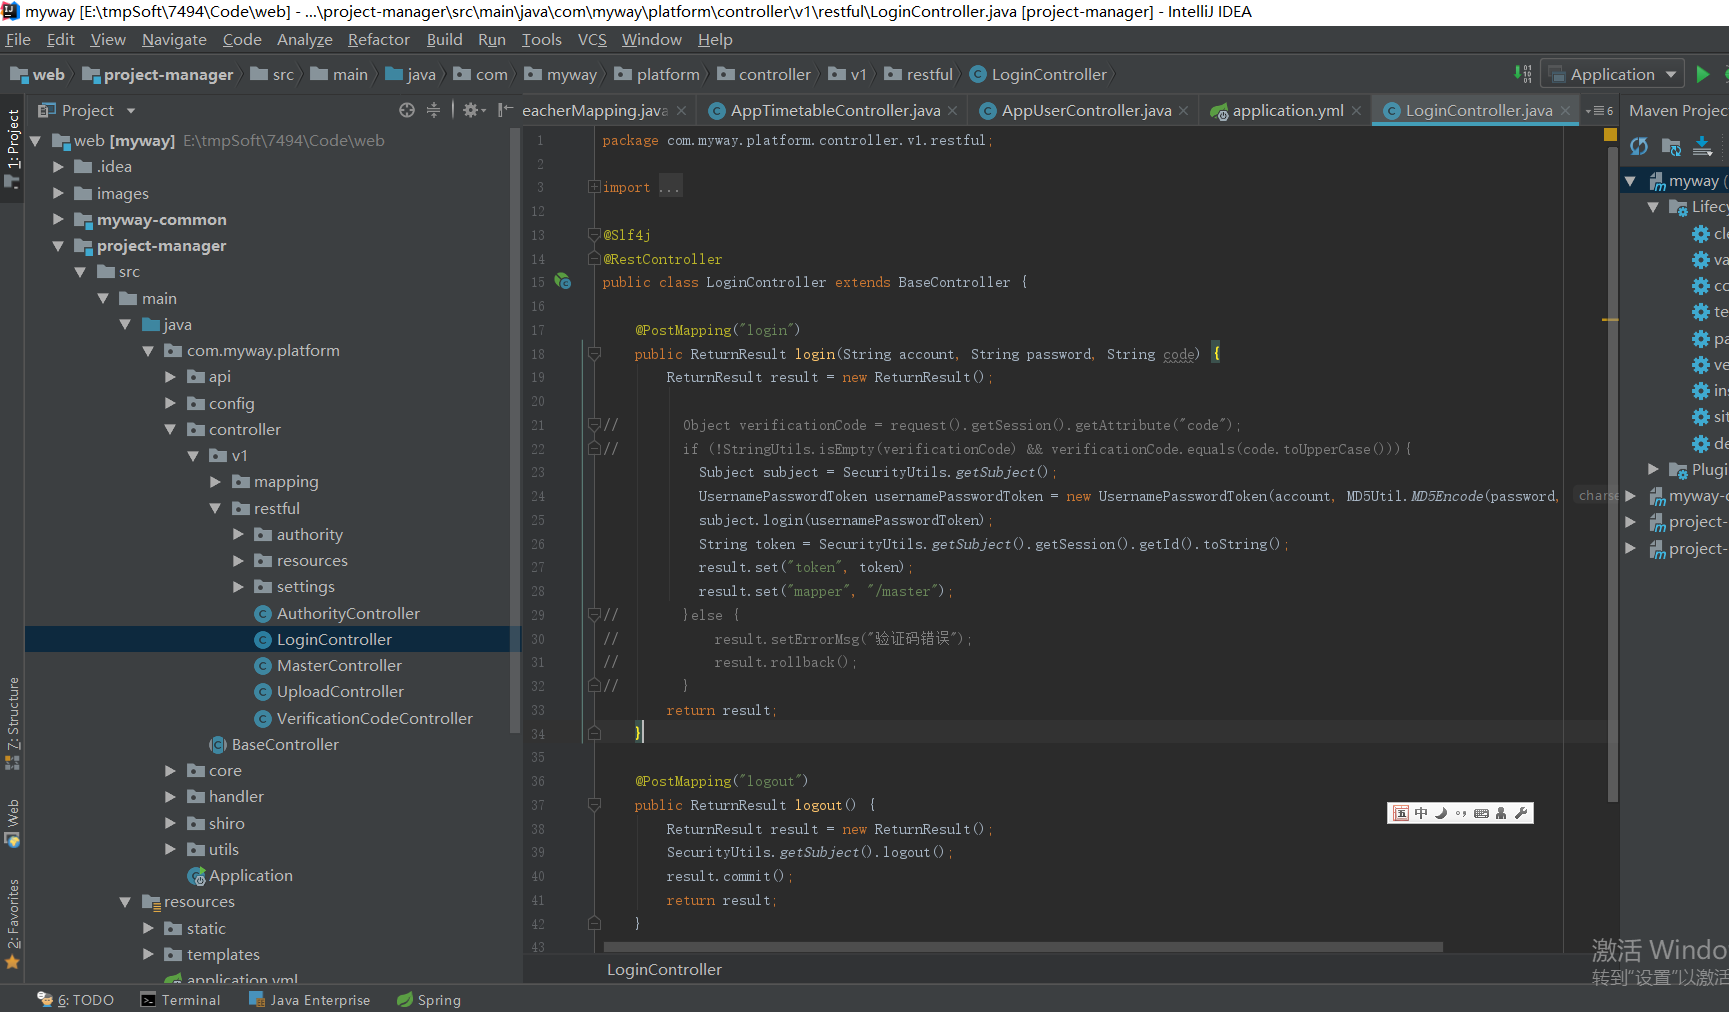Click the editor horizontal scrollbar
This screenshot has height=1012, width=1729.
pos(1022,946)
